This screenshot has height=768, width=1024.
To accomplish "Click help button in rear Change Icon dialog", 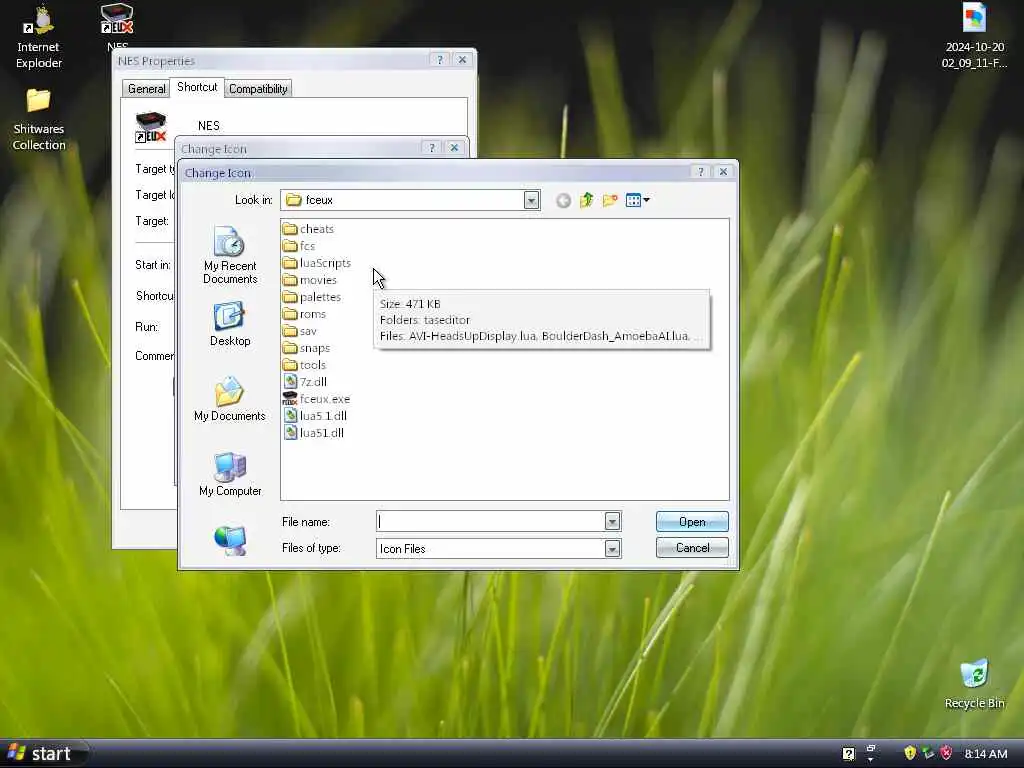I will point(432,148).
